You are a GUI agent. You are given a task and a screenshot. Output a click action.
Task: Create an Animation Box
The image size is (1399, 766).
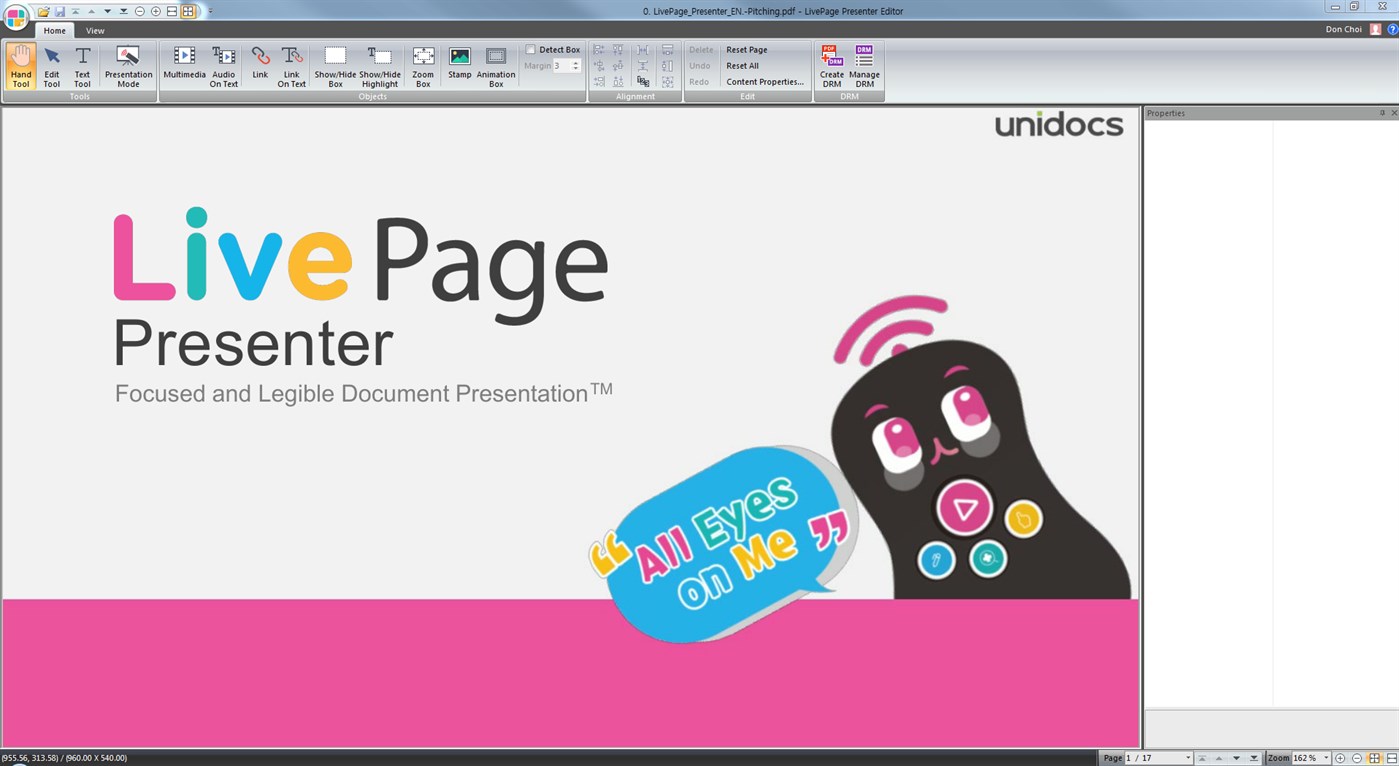click(496, 66)
